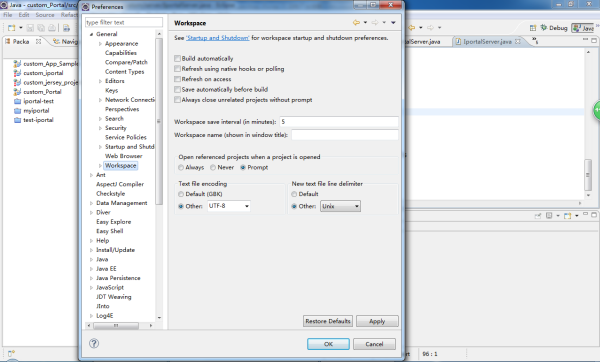Click the Restore Defaults button
This screenshot has width=600, height=362.
328,321
